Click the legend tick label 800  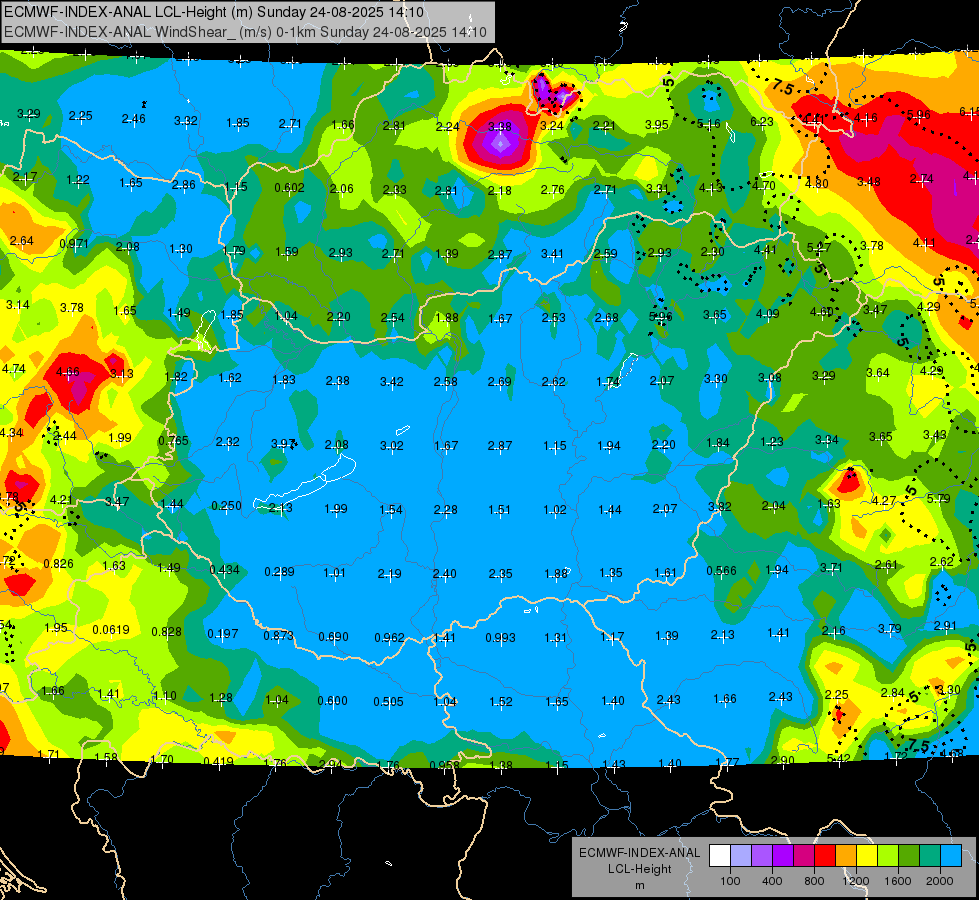coord(814,881)
